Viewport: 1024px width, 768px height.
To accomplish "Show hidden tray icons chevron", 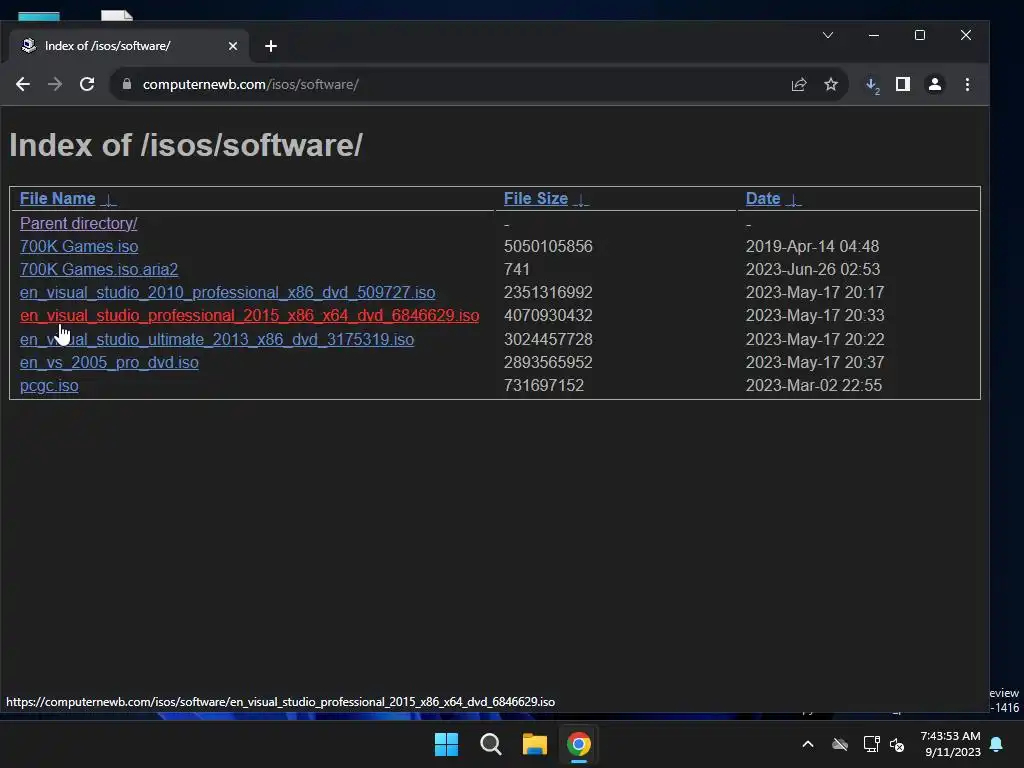I will click(x=808, y=744).
